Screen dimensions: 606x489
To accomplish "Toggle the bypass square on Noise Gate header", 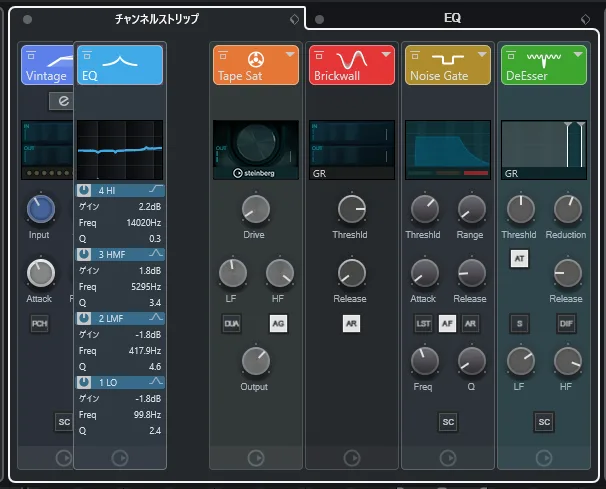I will point(415,55).
